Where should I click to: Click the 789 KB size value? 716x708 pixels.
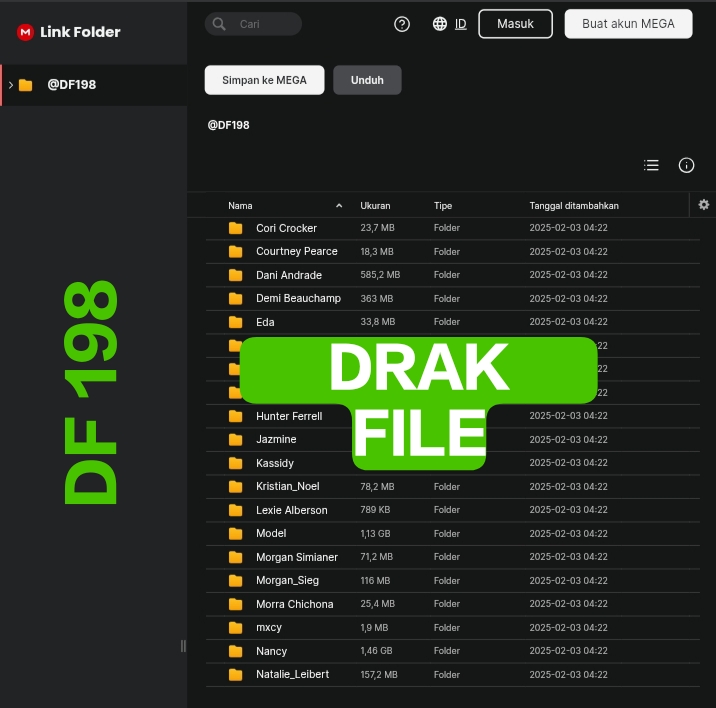coord(375,510)
